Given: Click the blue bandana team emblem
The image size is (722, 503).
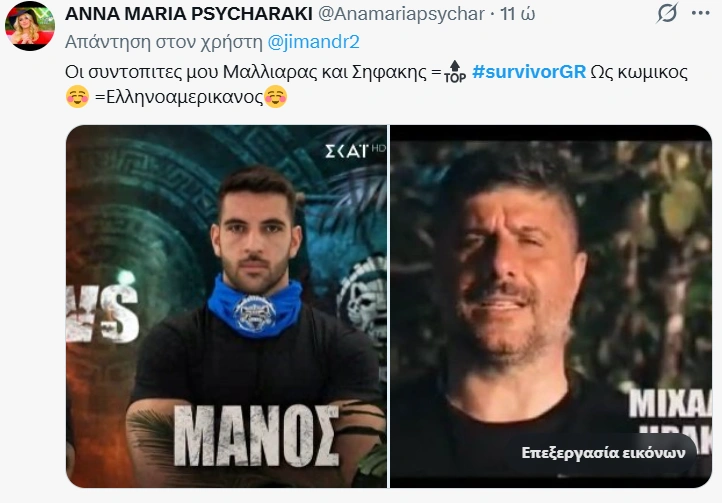Looking at the screenshot, I should 254,313.
